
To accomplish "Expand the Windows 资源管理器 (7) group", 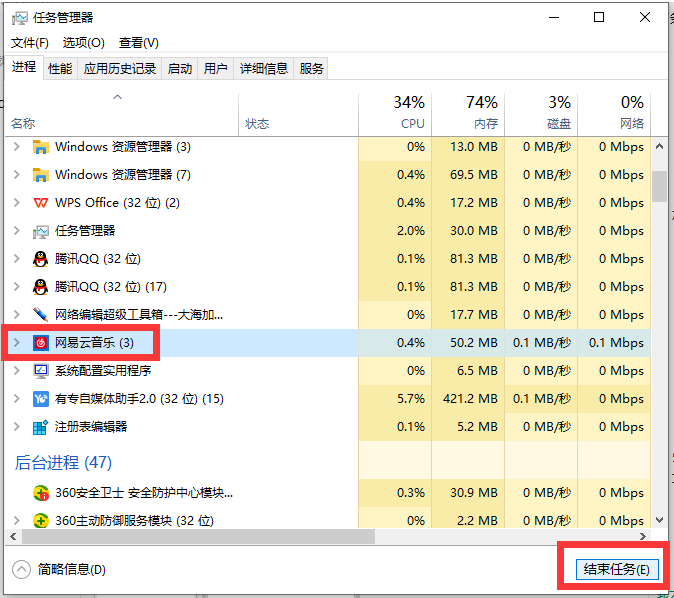I will coord(17,175).
